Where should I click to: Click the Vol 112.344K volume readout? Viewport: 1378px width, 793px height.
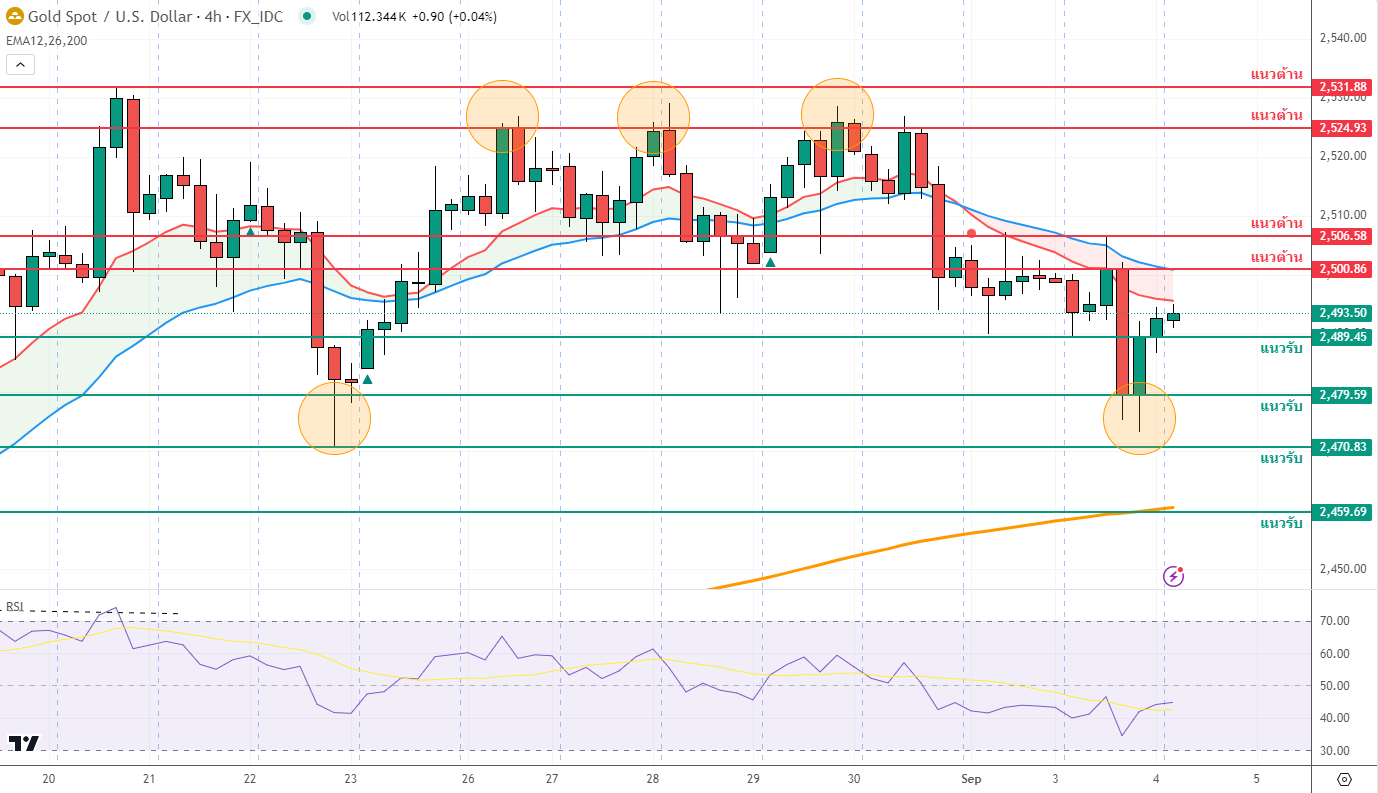tap(372, 16)
